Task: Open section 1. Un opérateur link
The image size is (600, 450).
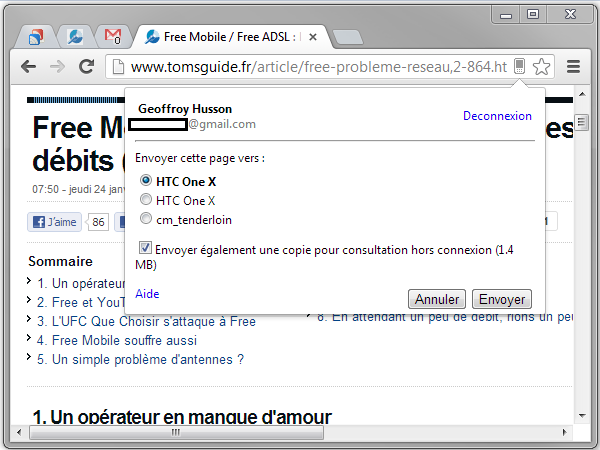Action: pyautogui.click(x=81, y=284)
